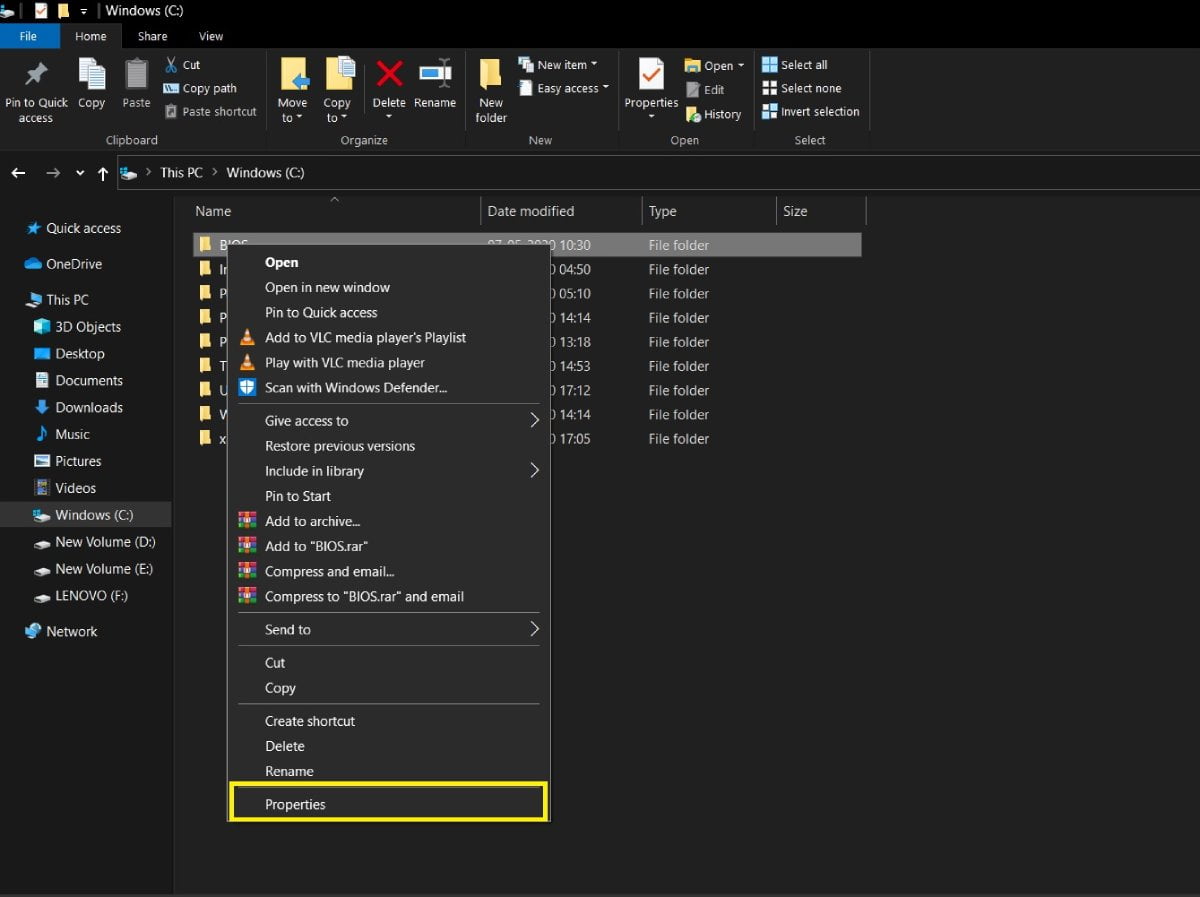The image size is (1200, 897).
Task: Click This PC in address breadcrumb
Action: click(x=181, y=173)
